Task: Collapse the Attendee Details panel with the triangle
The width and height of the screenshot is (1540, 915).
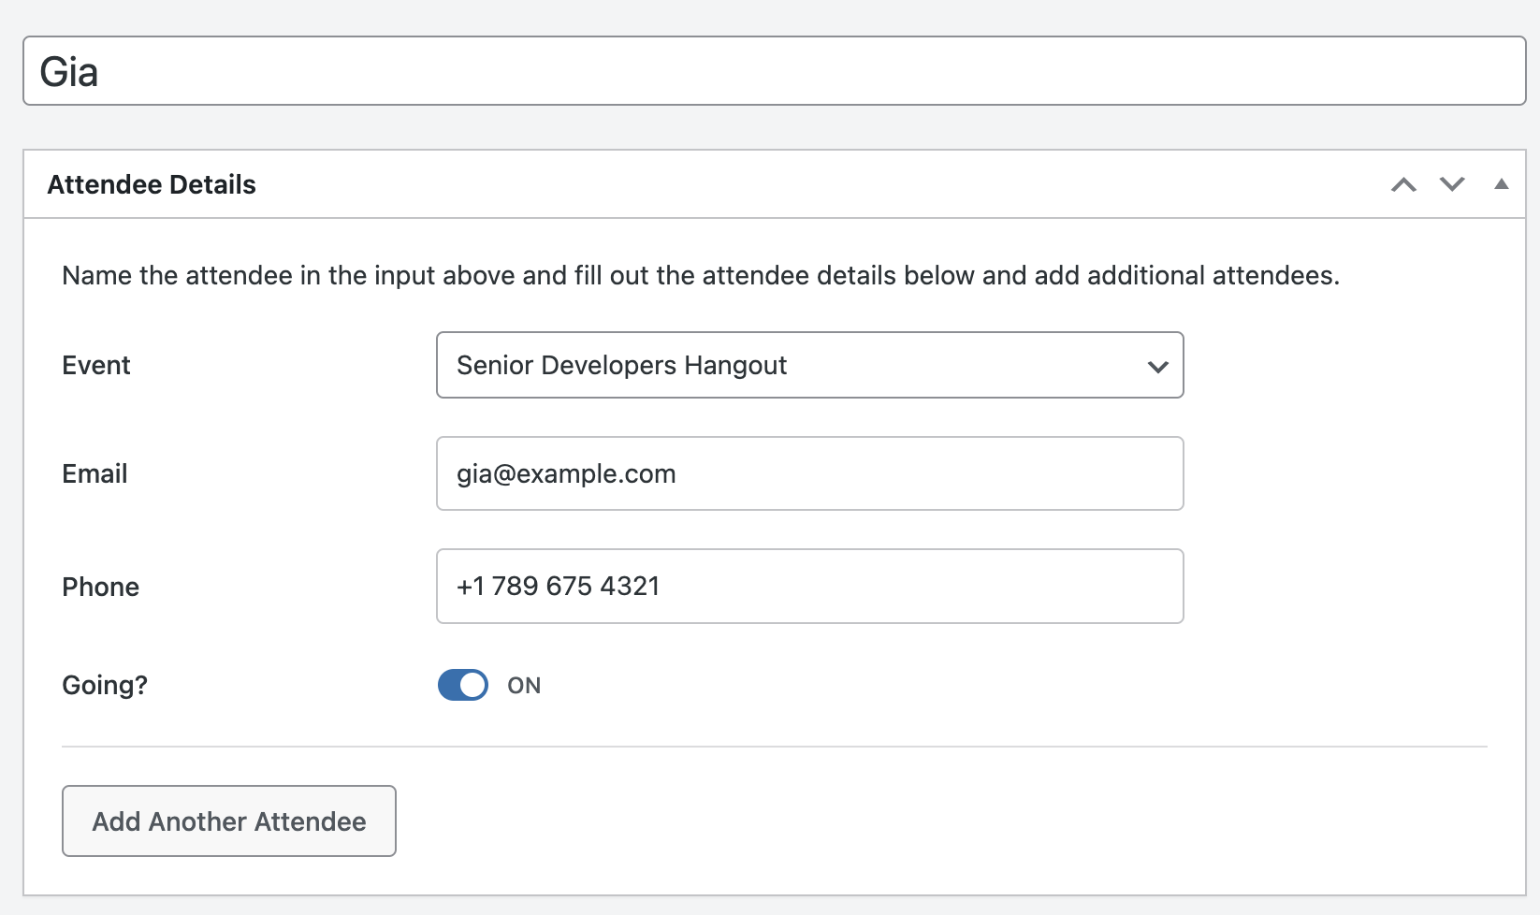Action: (x=1501, y=184)
